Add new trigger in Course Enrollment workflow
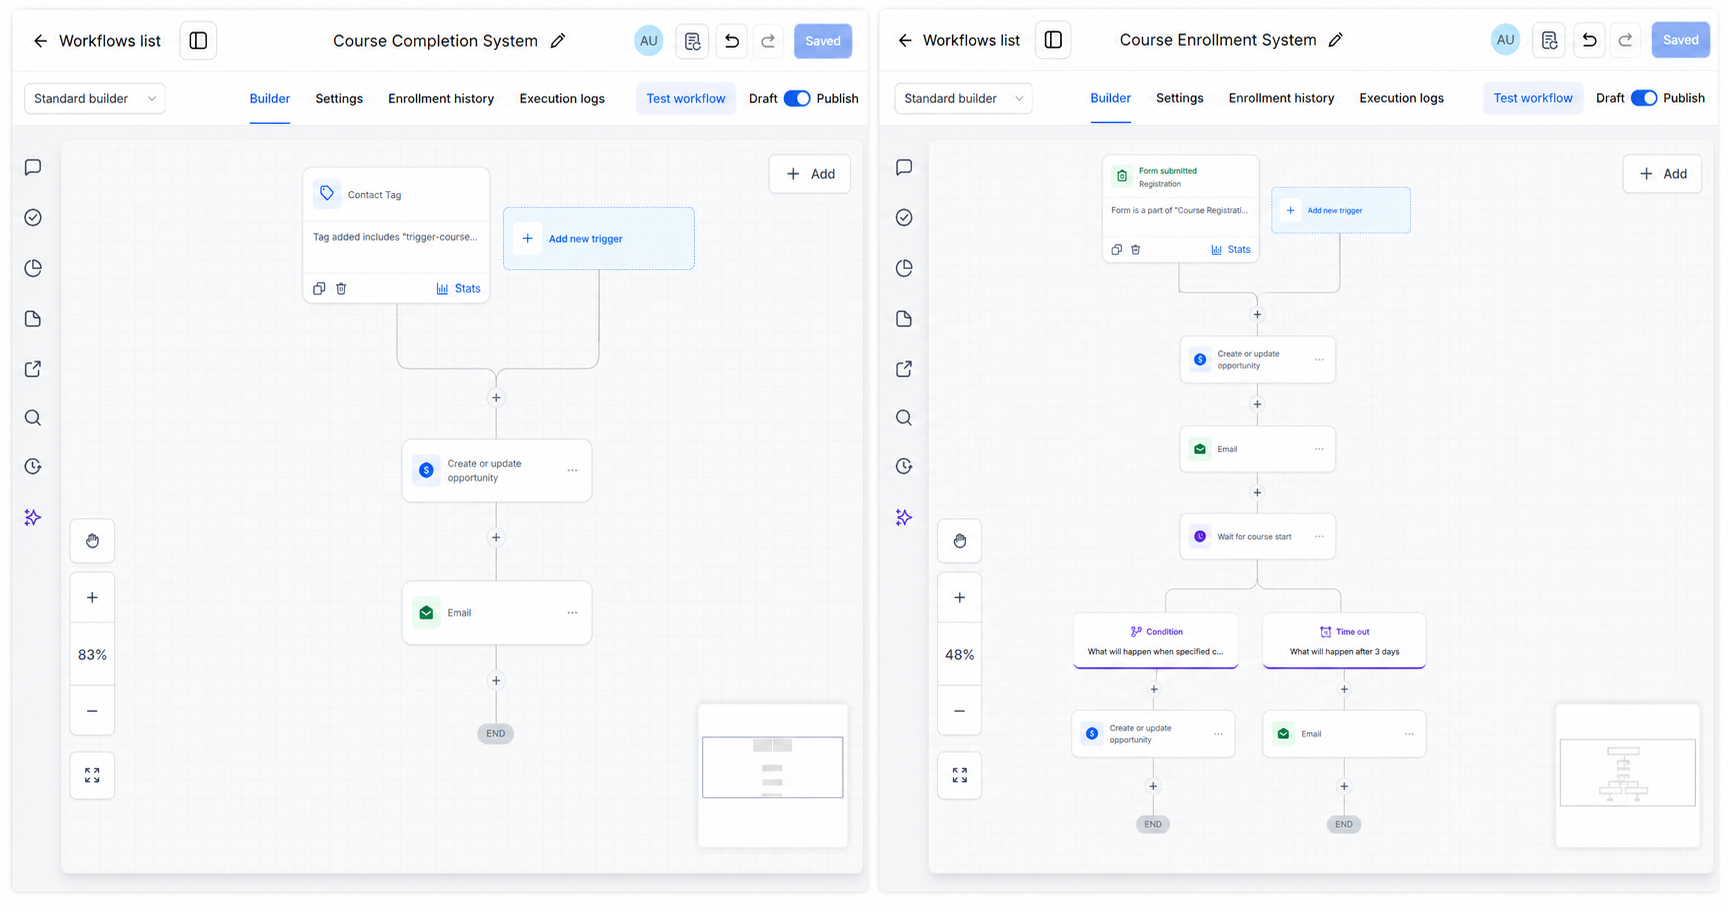The image size is (1728, 910). click(1341, 210)
